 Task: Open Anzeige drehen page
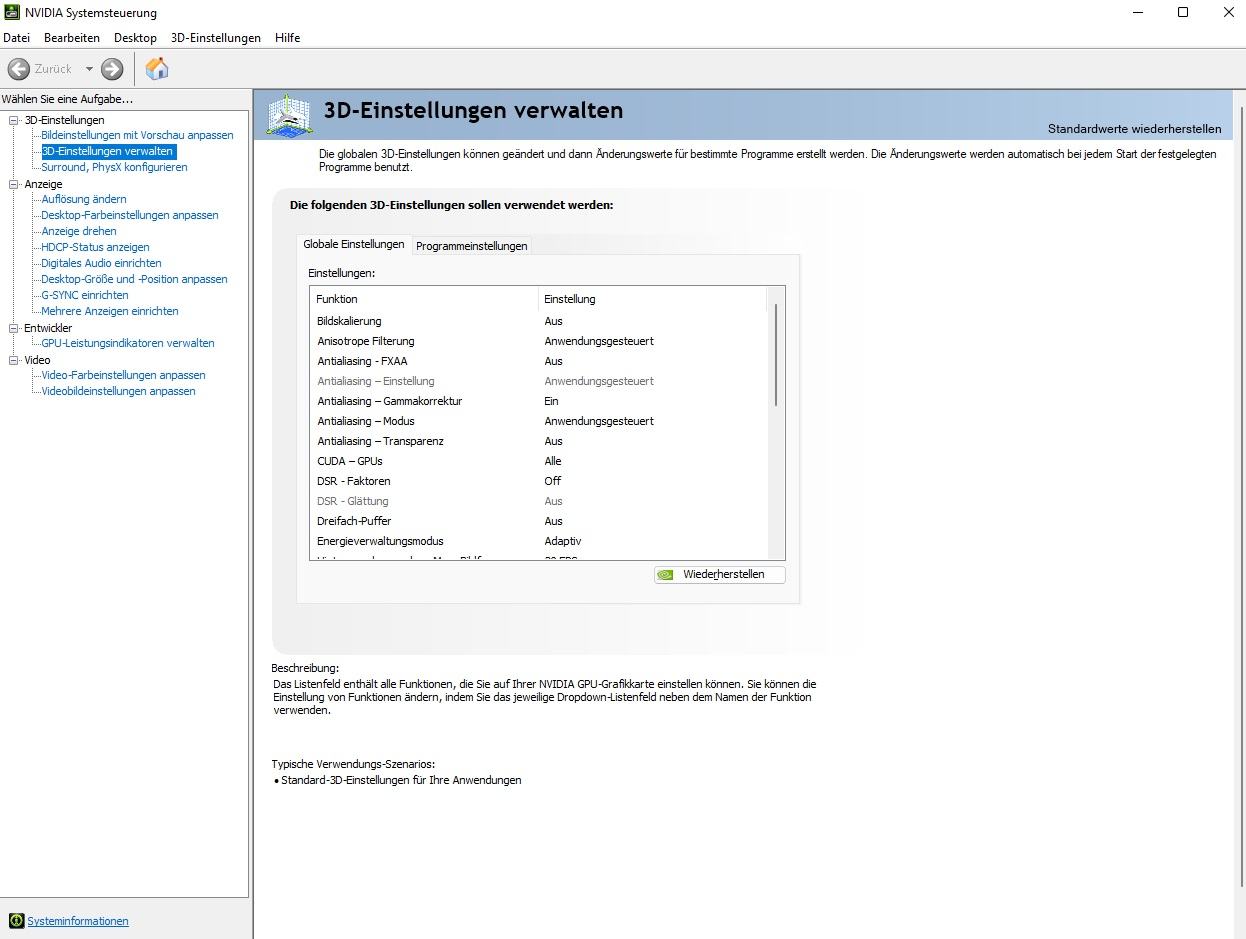pyautogui.click(x=79, y=231)
